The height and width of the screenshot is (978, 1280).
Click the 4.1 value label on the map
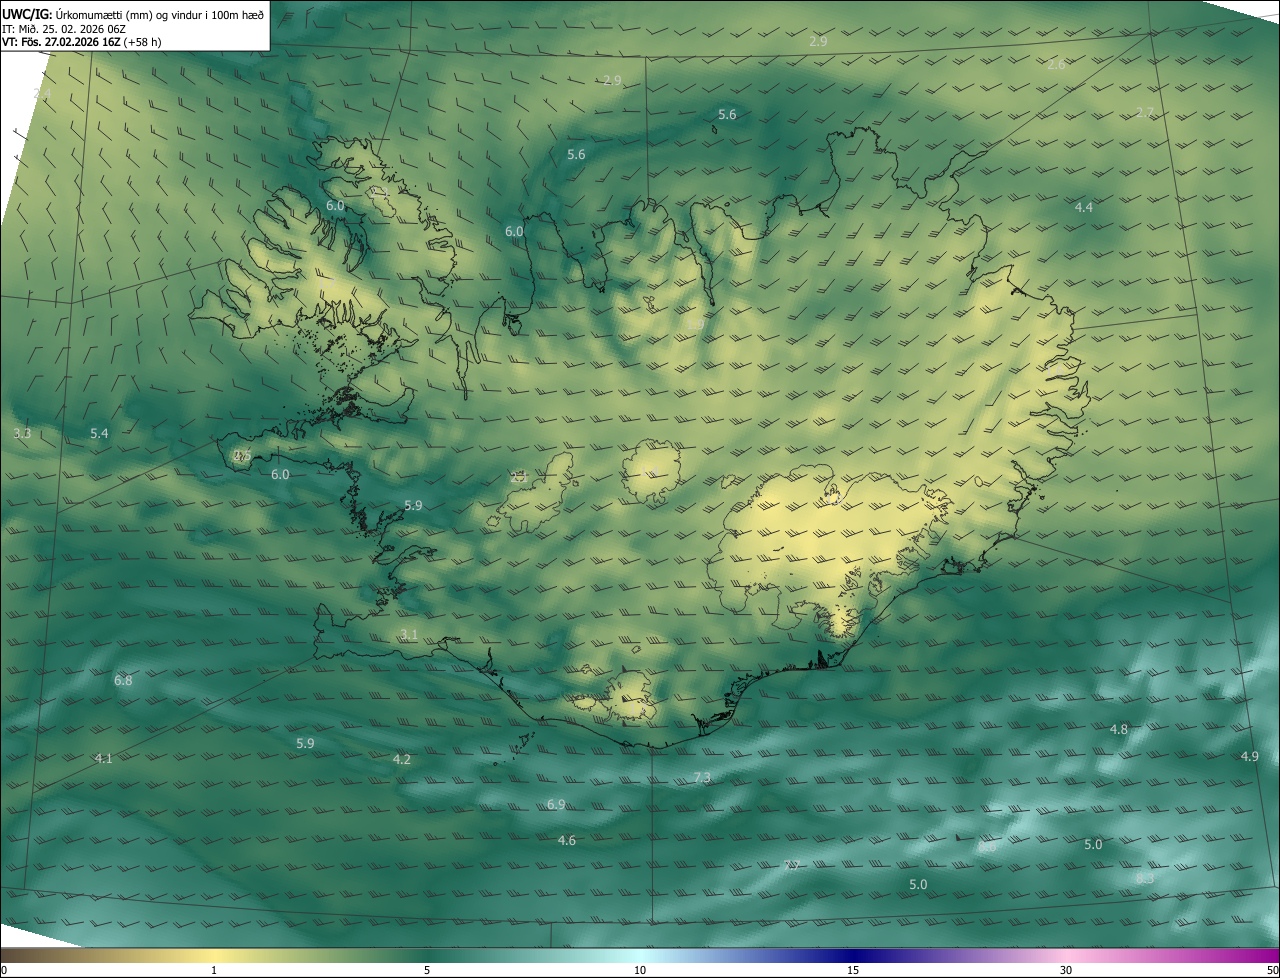click(x=103, y=758)
